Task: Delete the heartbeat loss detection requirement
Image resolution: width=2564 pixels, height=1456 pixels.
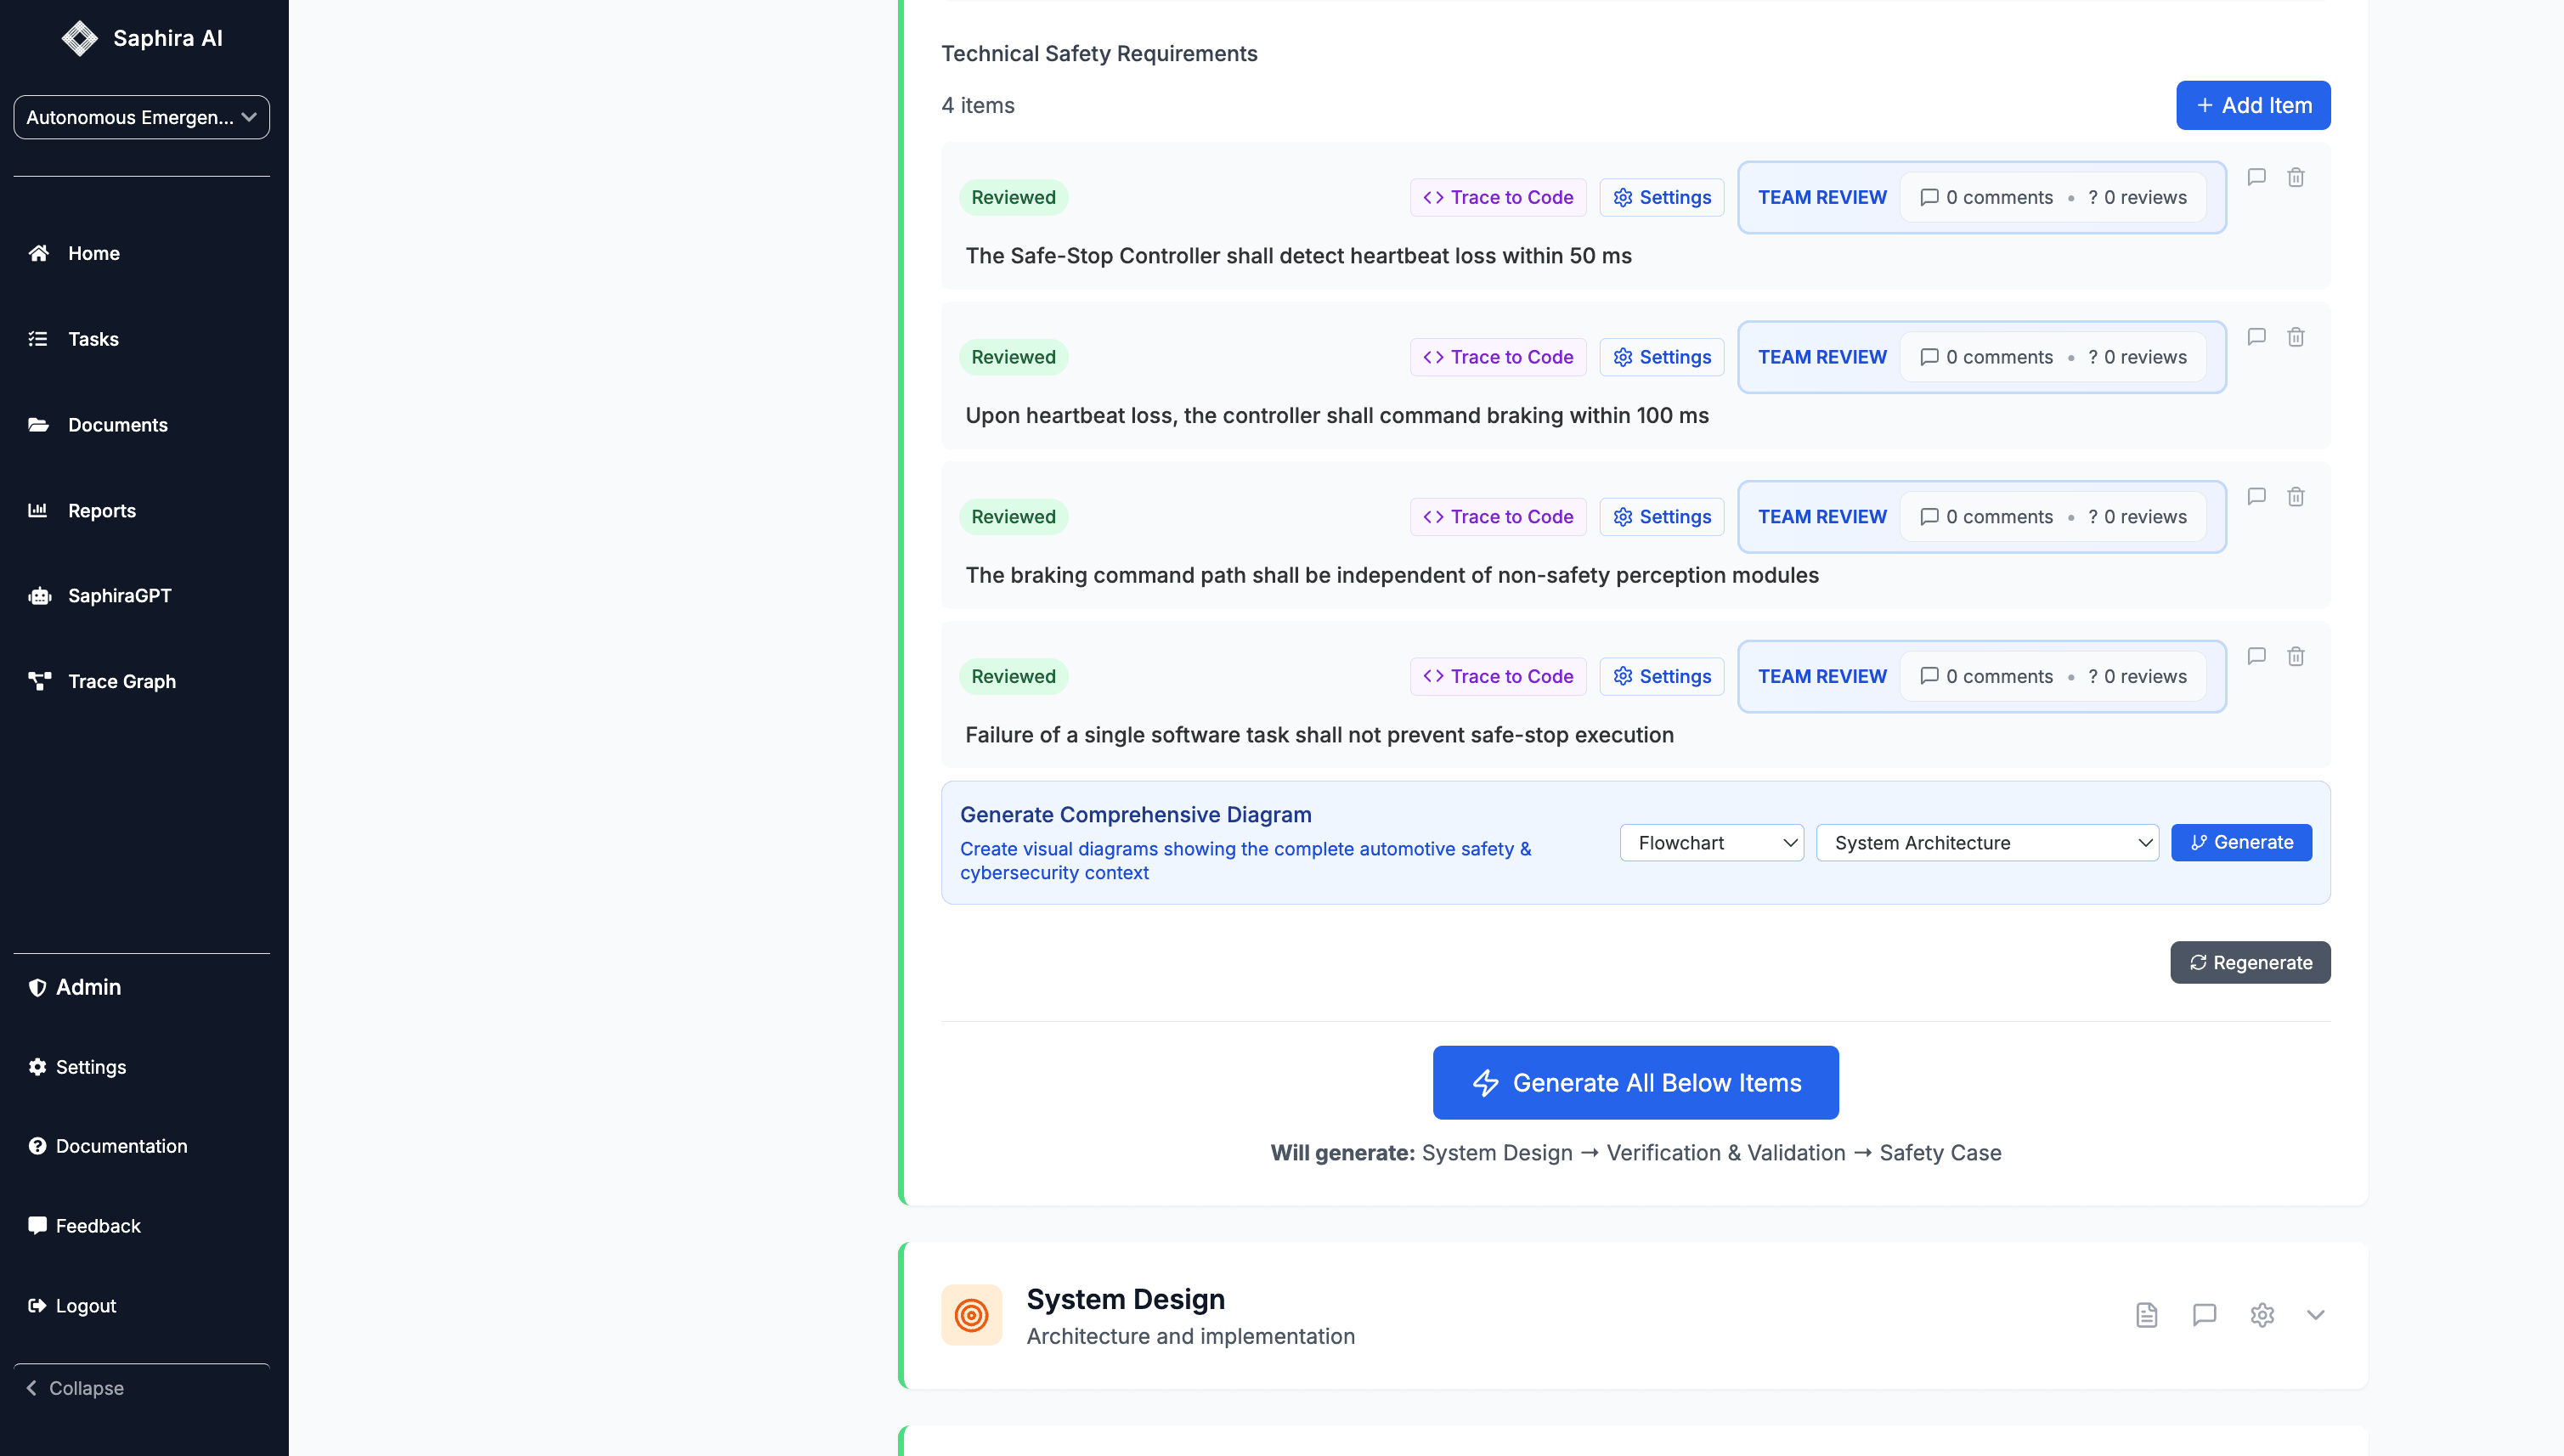Action: click(x=2295, y=178)
